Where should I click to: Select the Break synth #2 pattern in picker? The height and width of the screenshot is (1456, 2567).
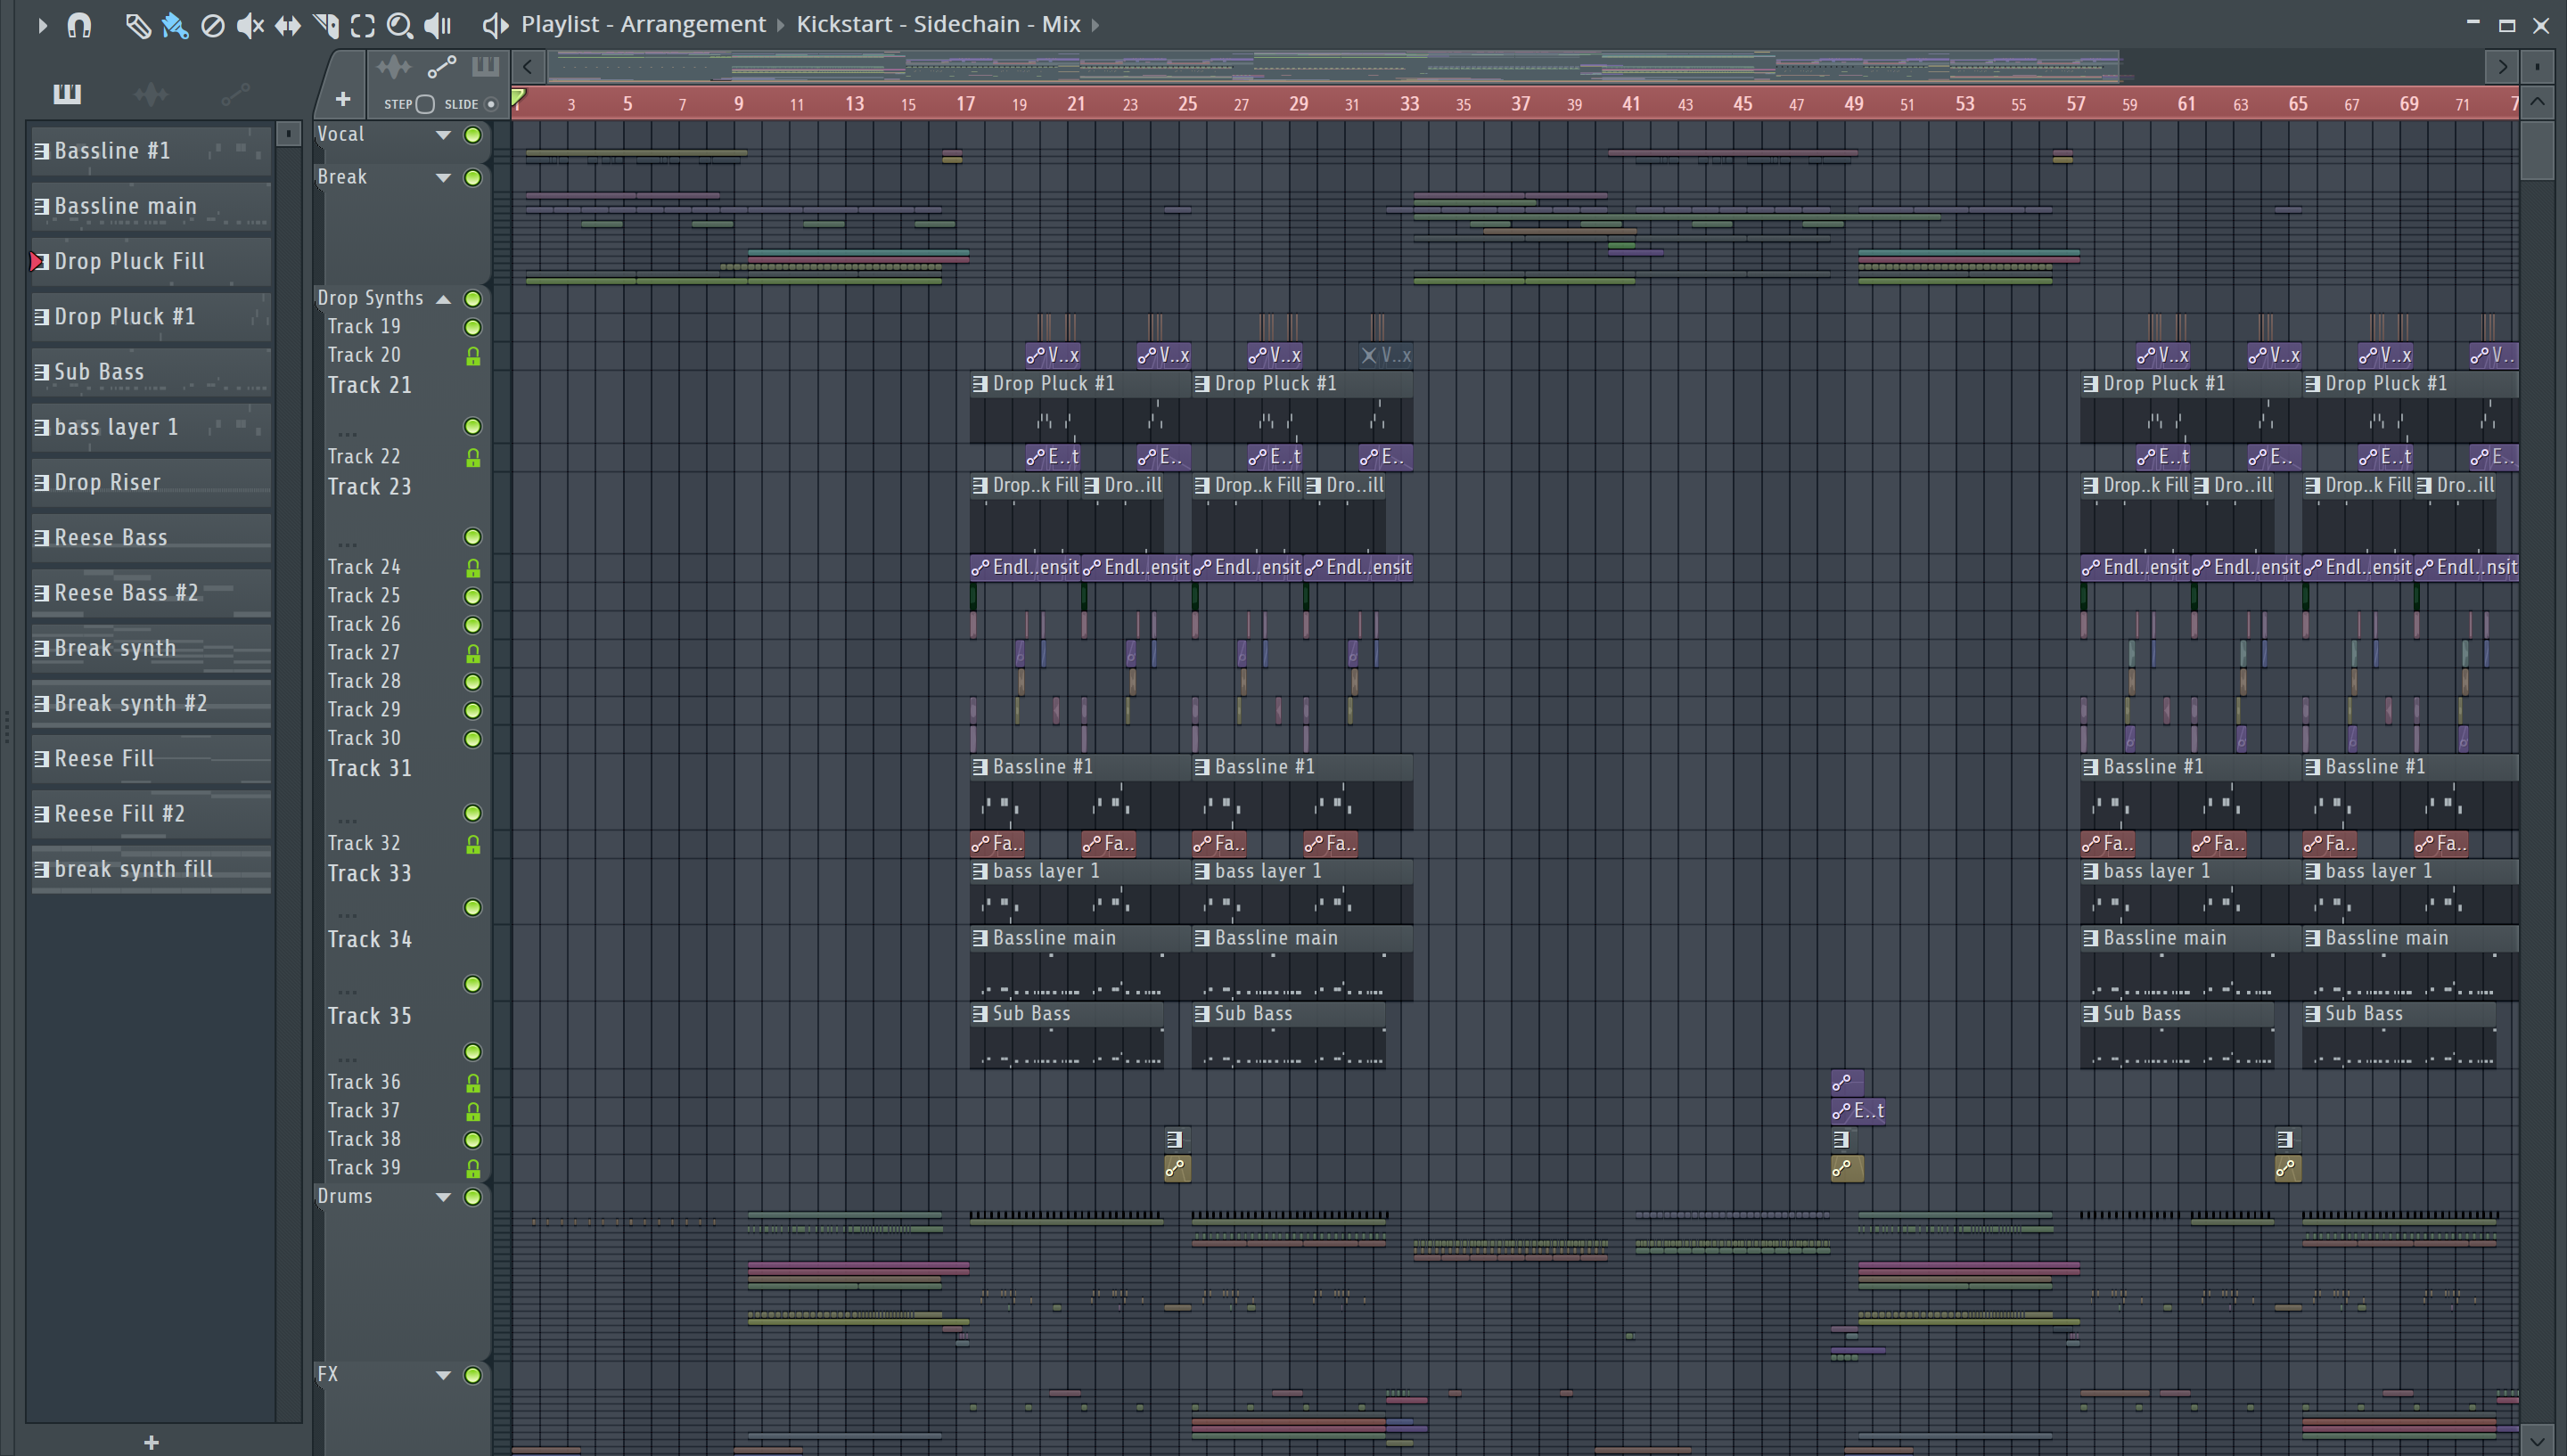point(151,704)
